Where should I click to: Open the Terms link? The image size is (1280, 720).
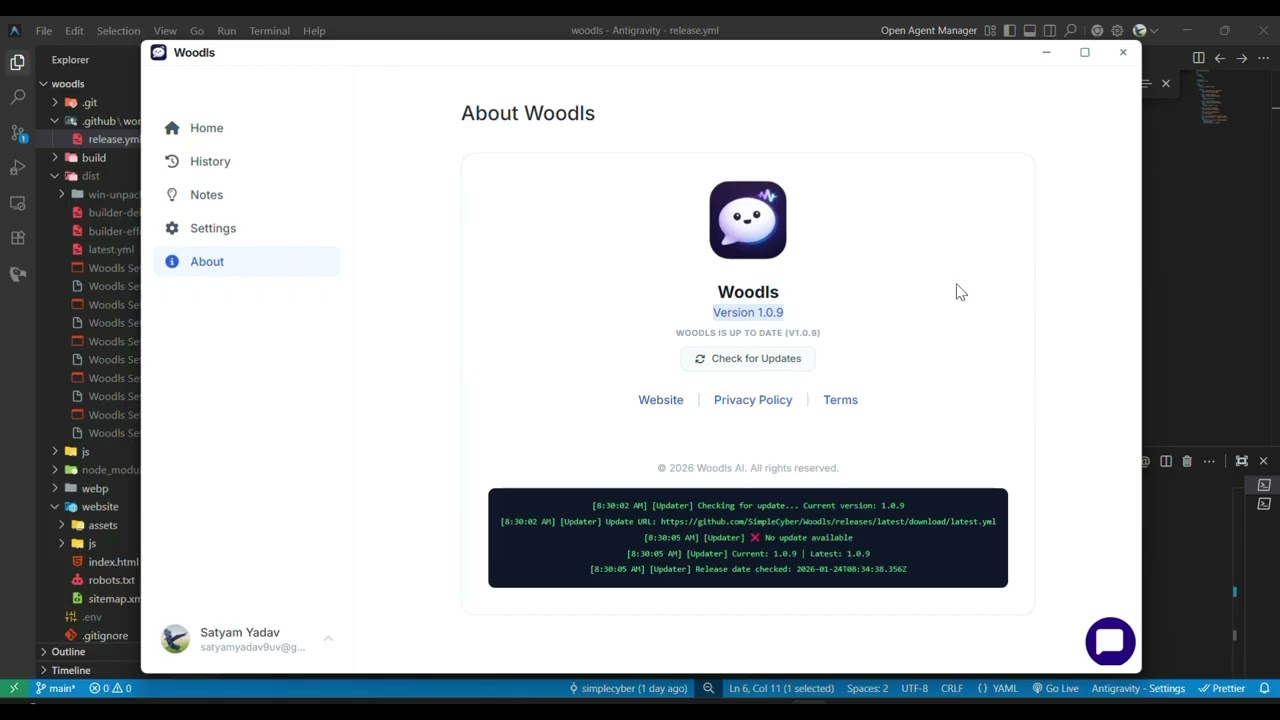(840, 400)
